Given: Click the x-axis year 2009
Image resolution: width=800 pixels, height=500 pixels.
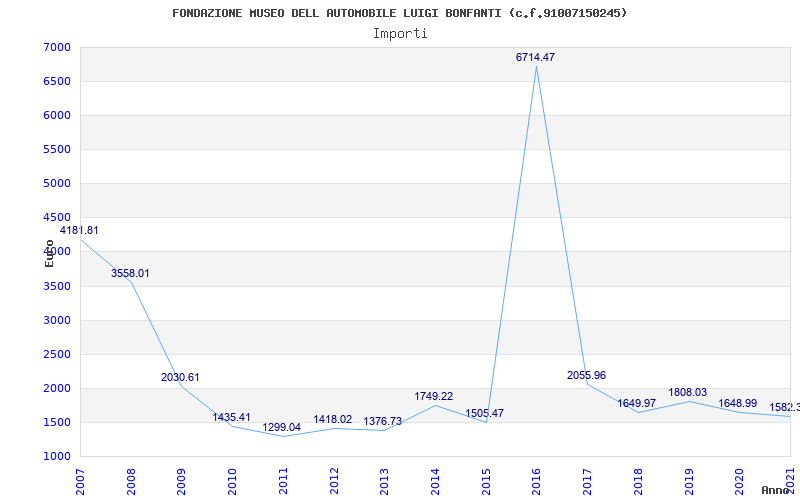Looking at the screenshot, I should point(181,482).
